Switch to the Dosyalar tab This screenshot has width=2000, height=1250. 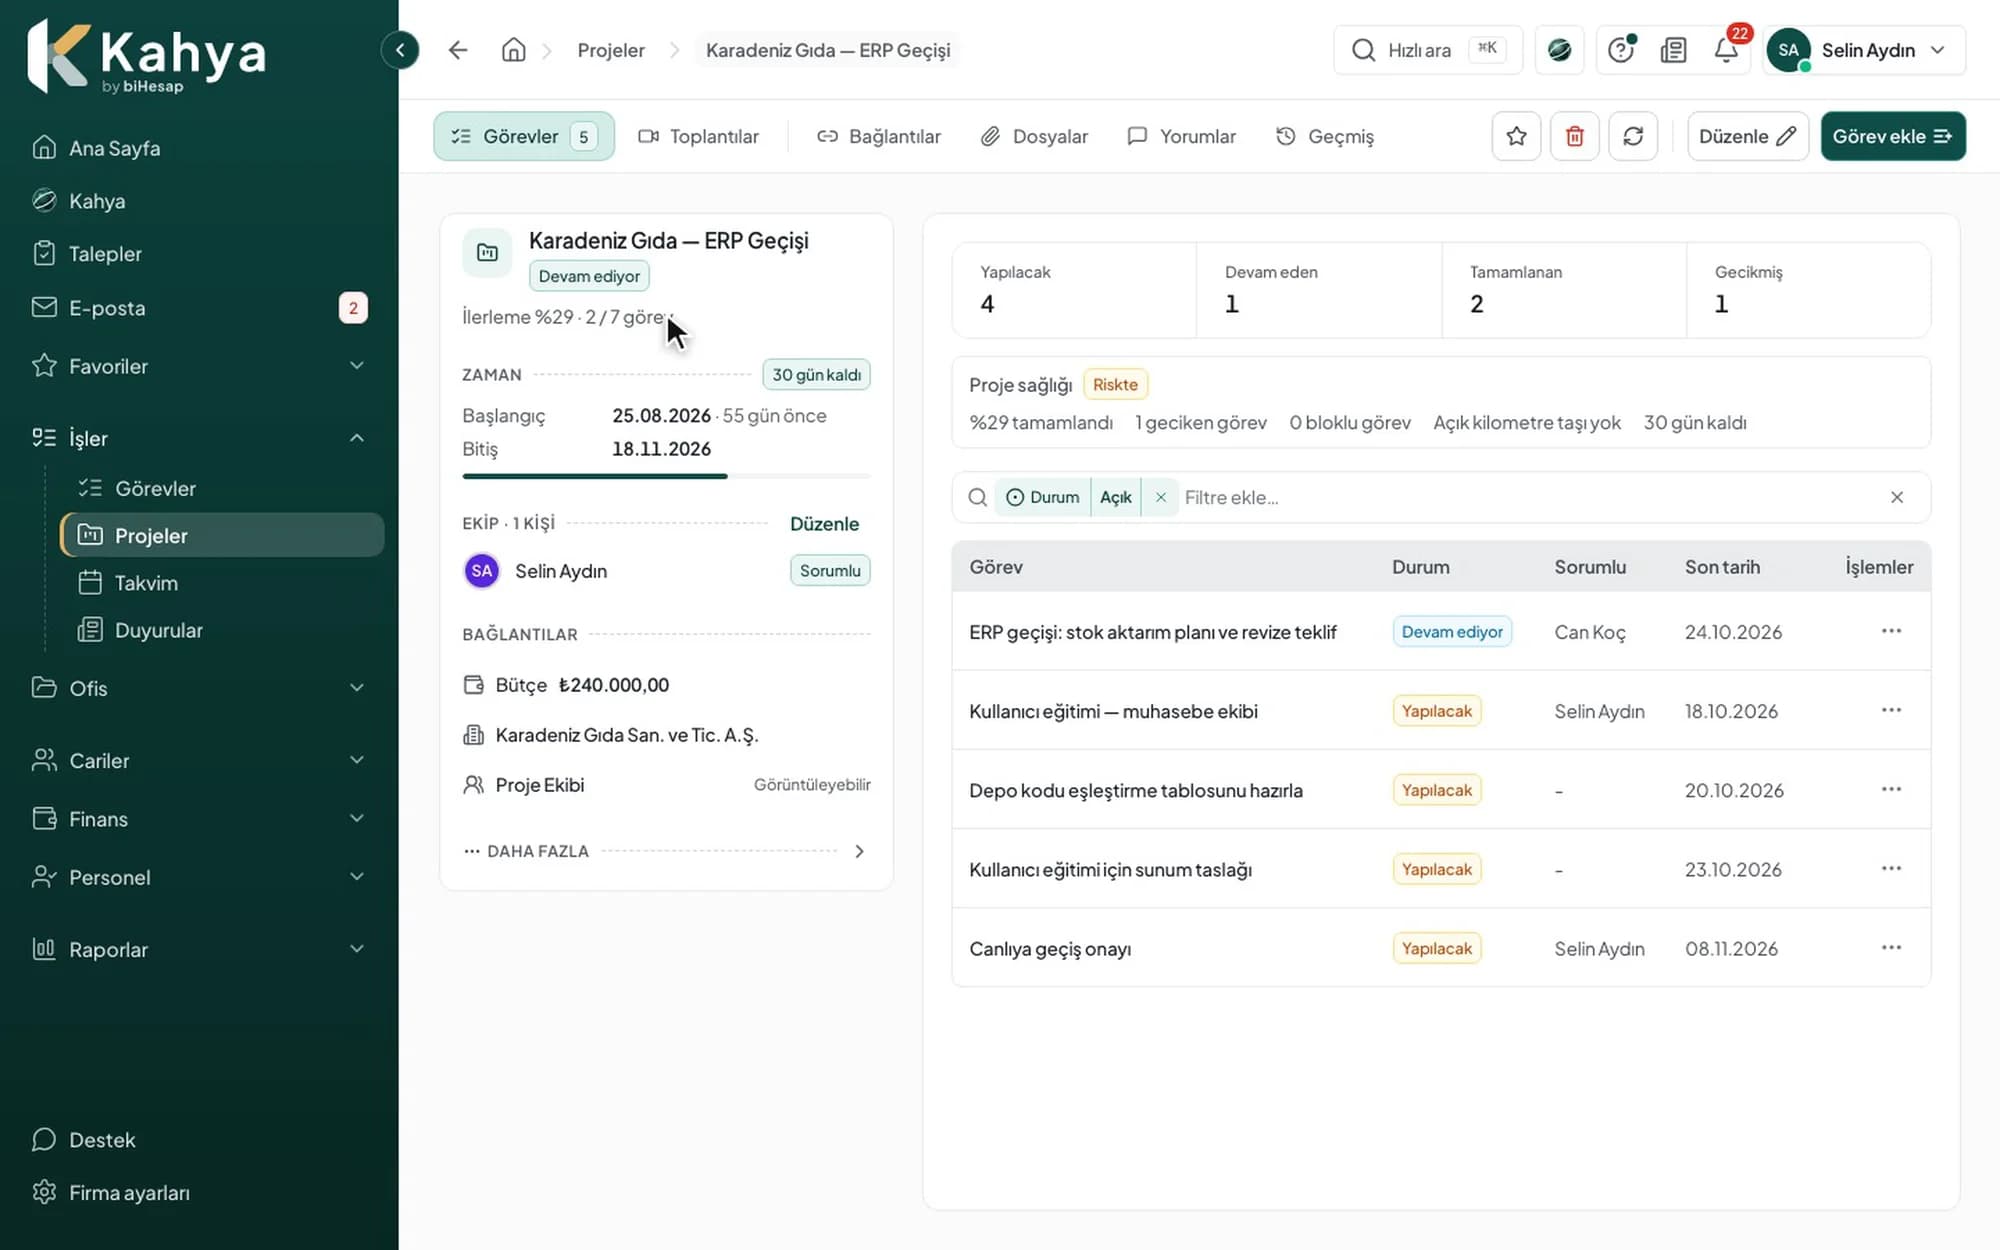[x=1034, y=136]
